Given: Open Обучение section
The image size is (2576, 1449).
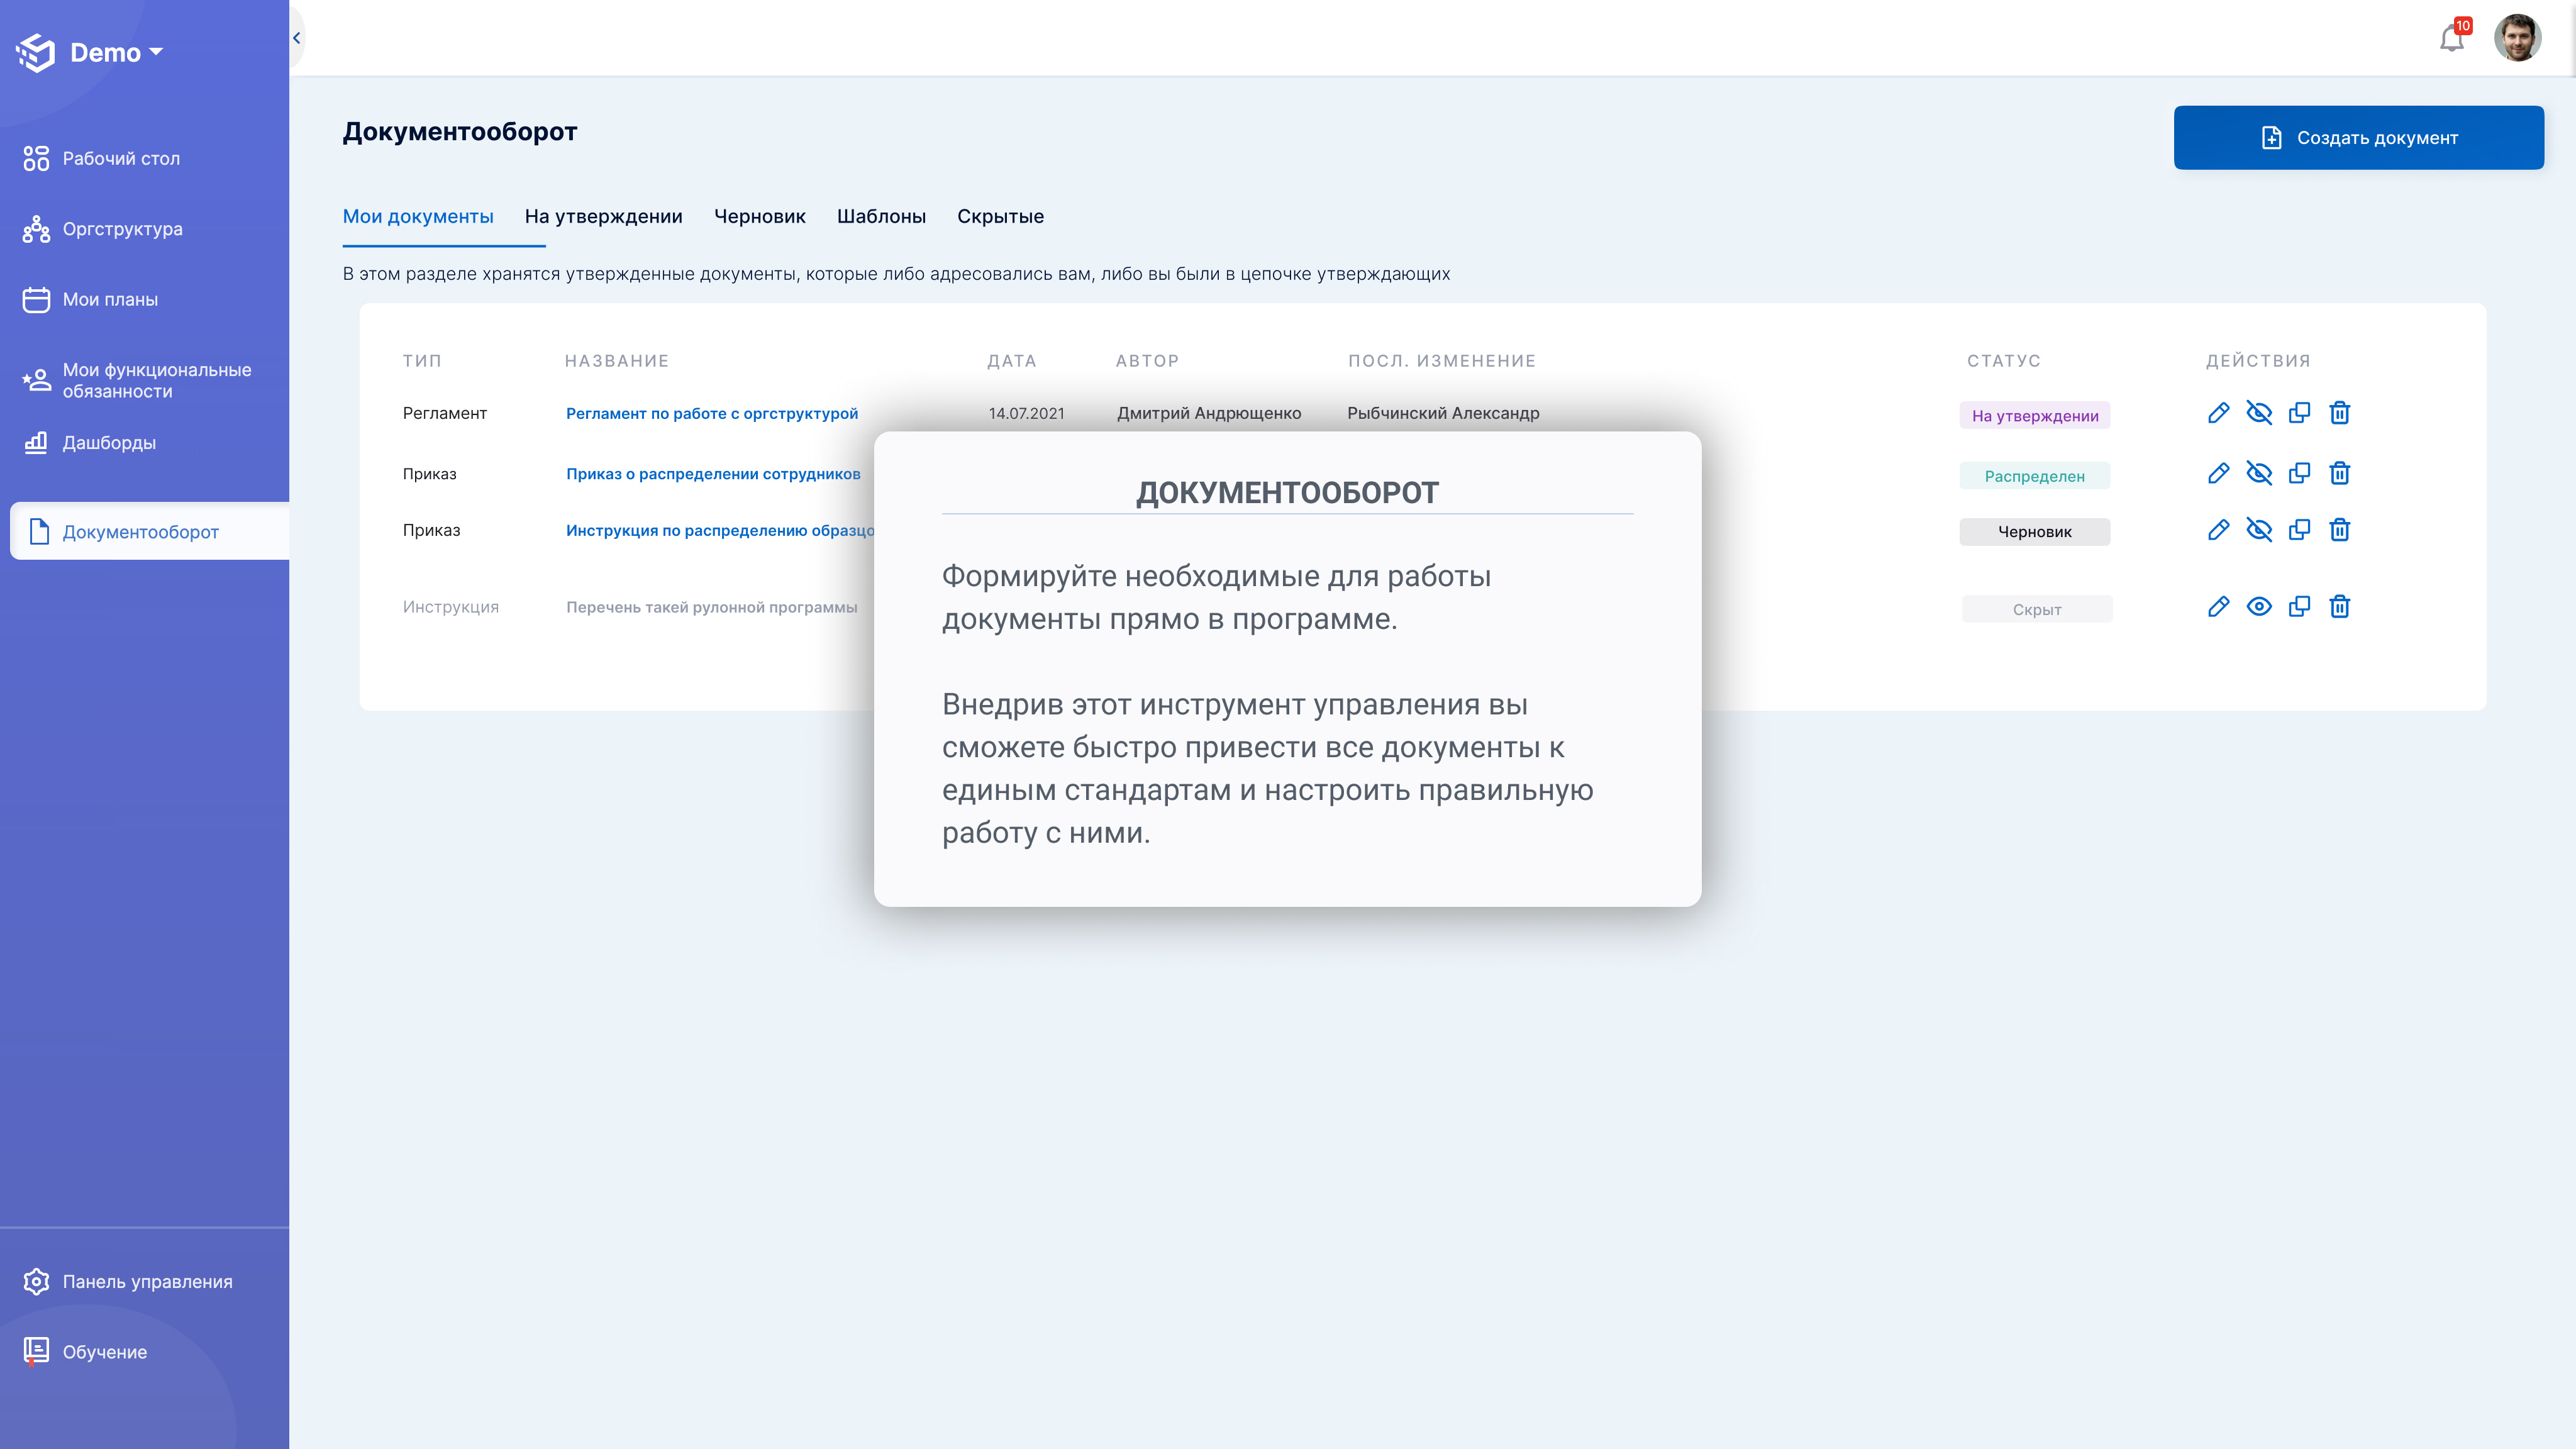Looking at the screenshot, I should pos(105,1351).
